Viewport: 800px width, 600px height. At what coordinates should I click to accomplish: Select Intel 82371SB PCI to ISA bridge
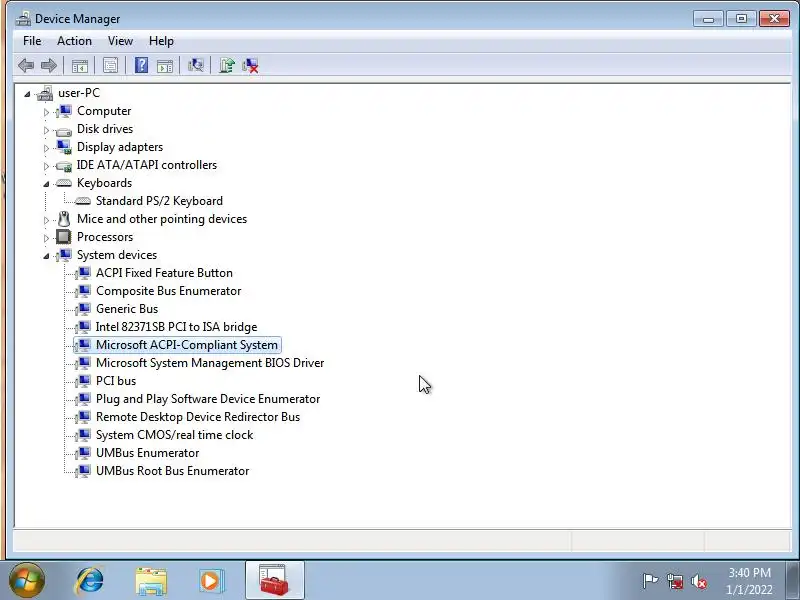[x=177, y=327]
